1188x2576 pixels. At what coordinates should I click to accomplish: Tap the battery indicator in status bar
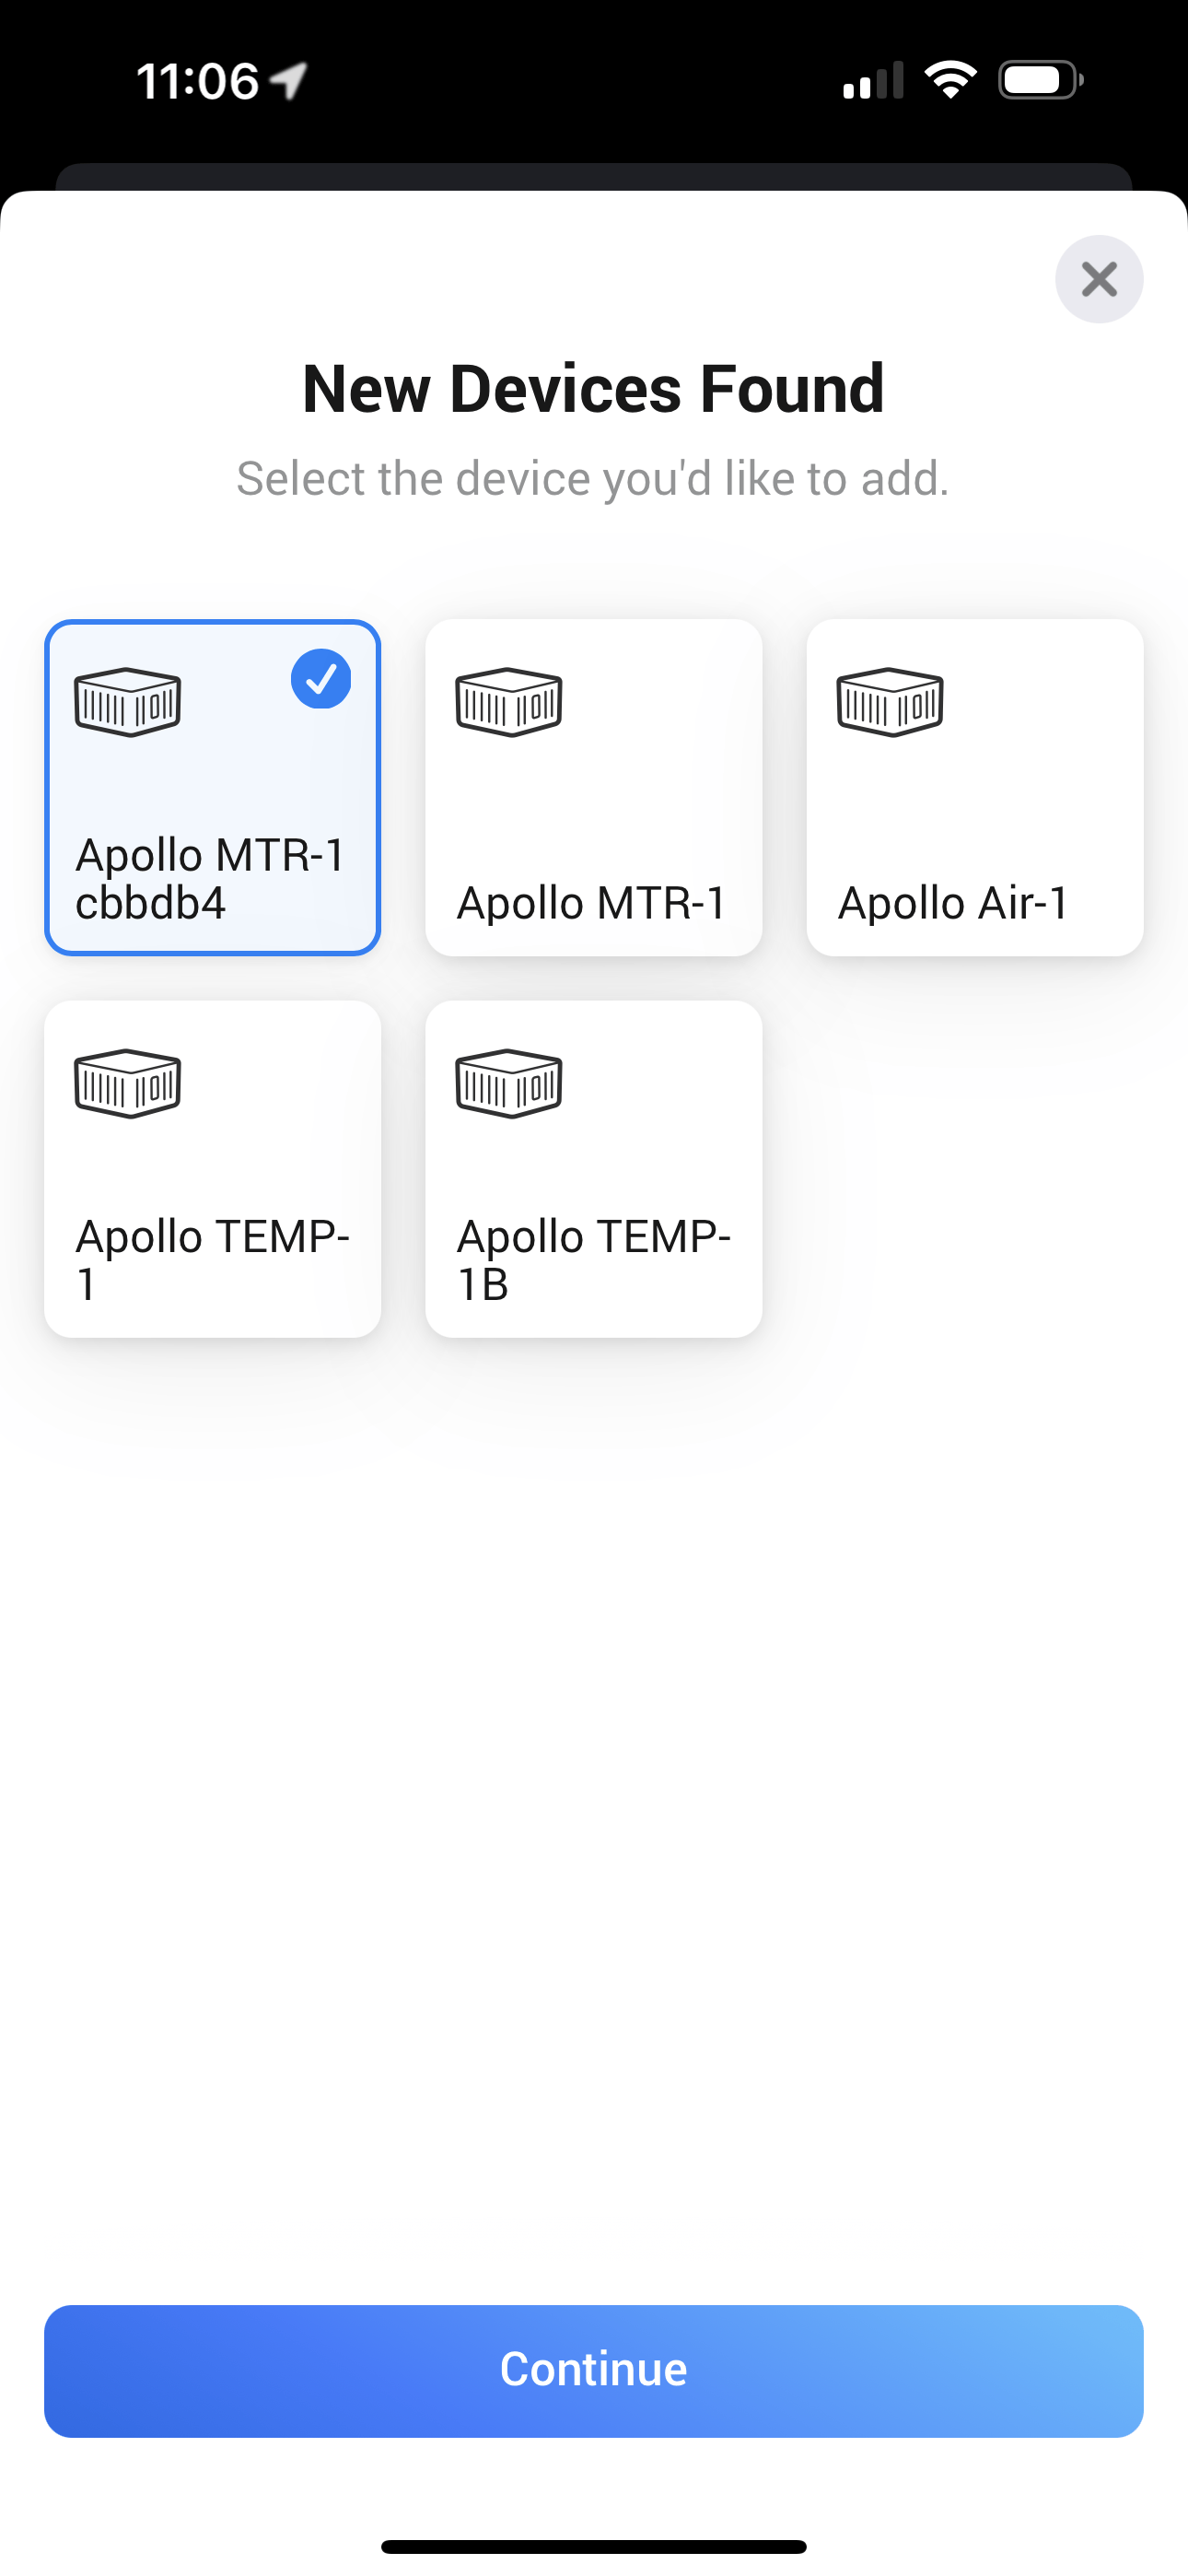pyautogui.click(x=1040, y=80)
